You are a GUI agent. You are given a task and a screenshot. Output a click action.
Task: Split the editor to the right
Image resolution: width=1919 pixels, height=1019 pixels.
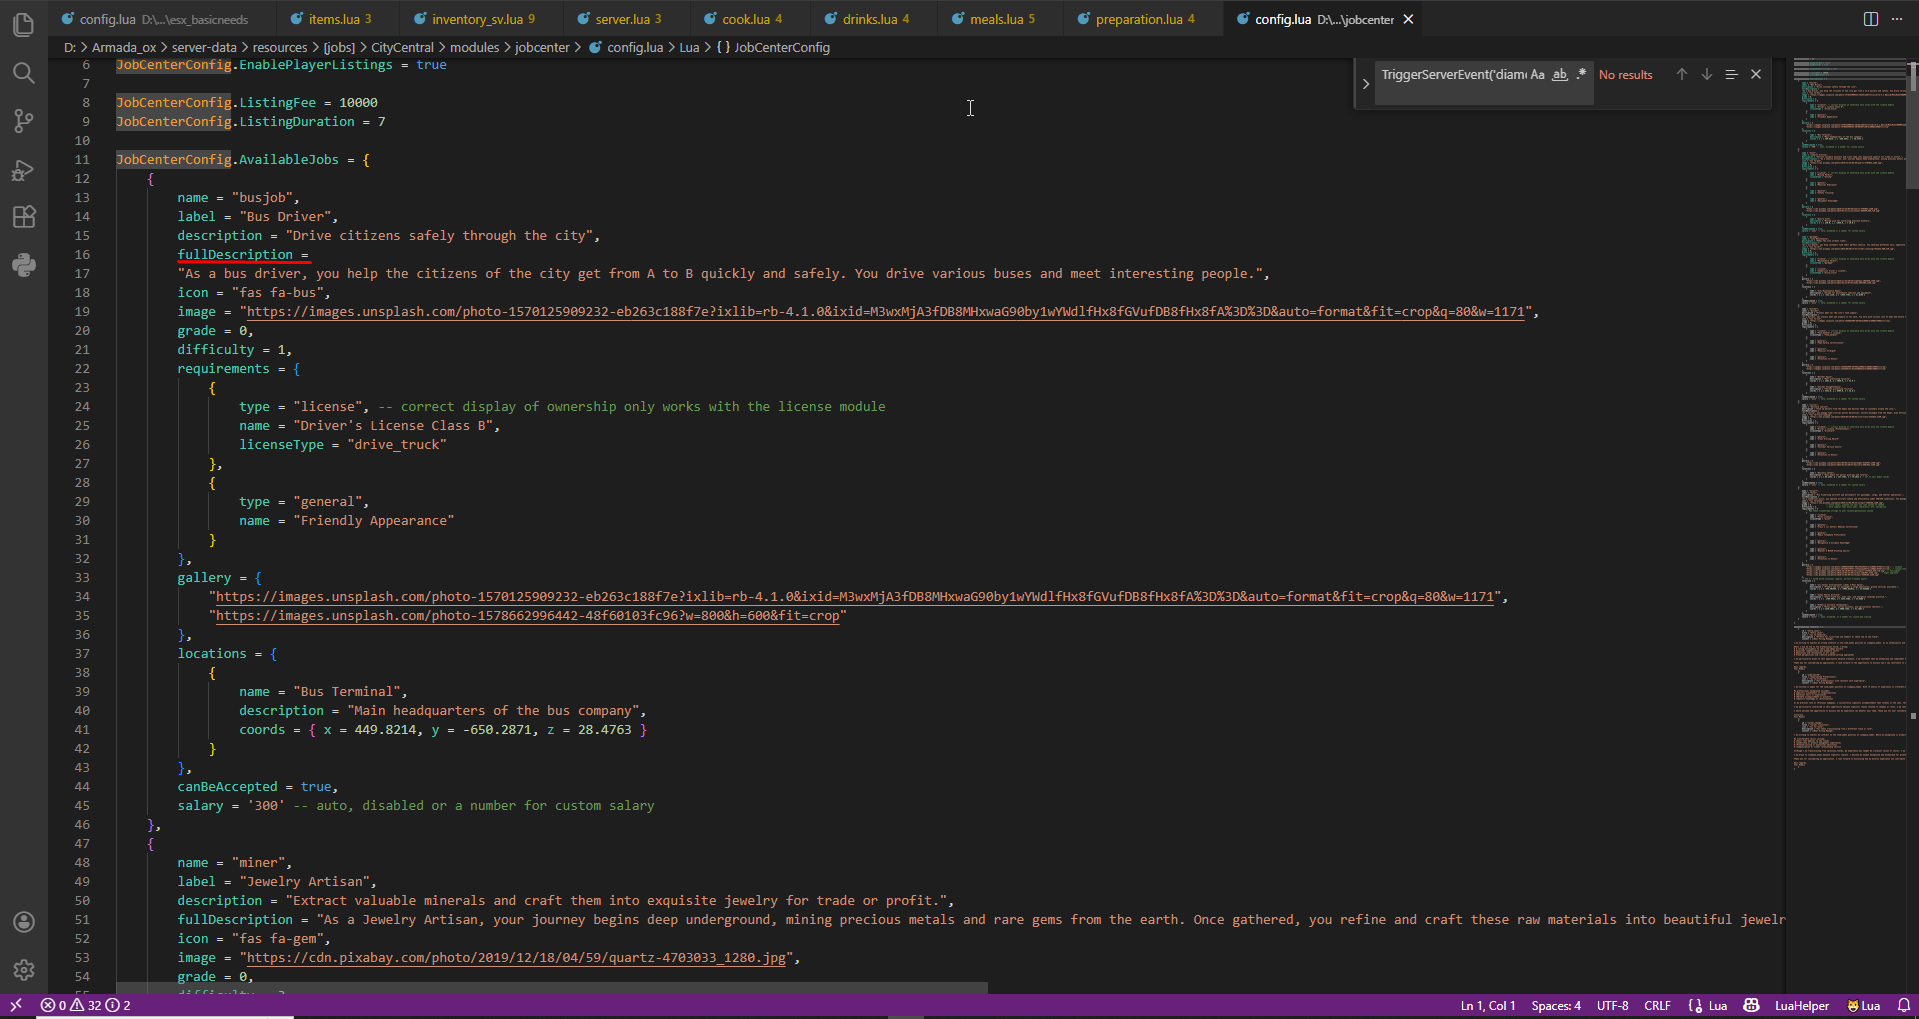[x=1870, y=19]
